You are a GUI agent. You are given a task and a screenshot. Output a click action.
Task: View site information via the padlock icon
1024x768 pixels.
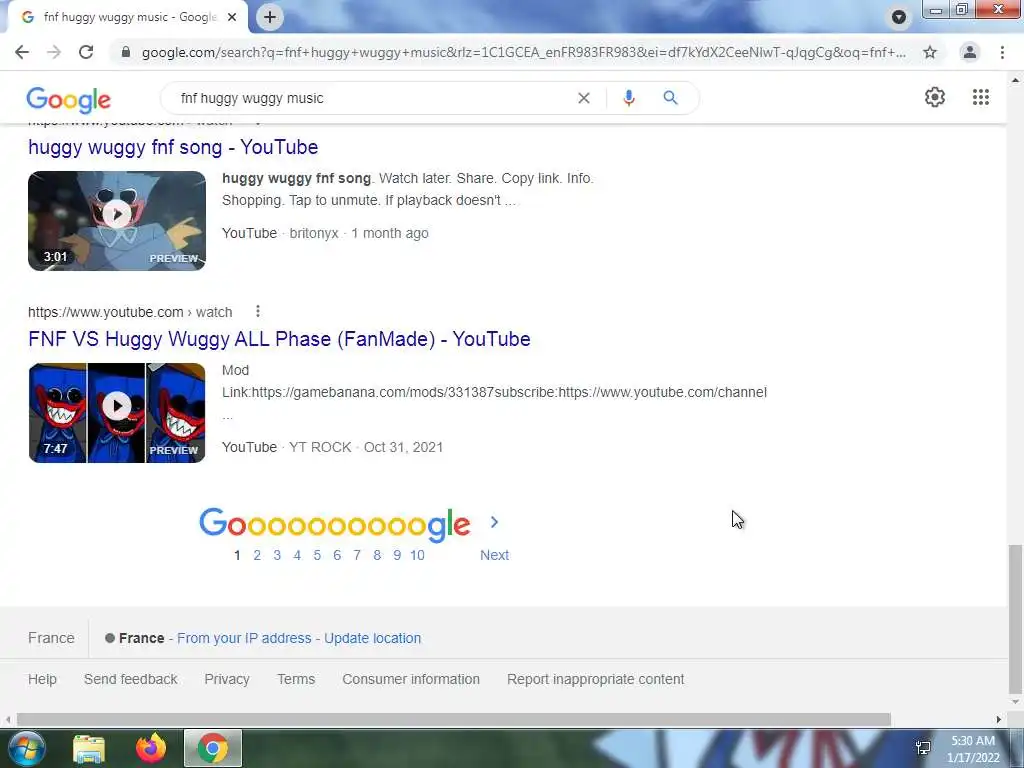coord(125,52)
